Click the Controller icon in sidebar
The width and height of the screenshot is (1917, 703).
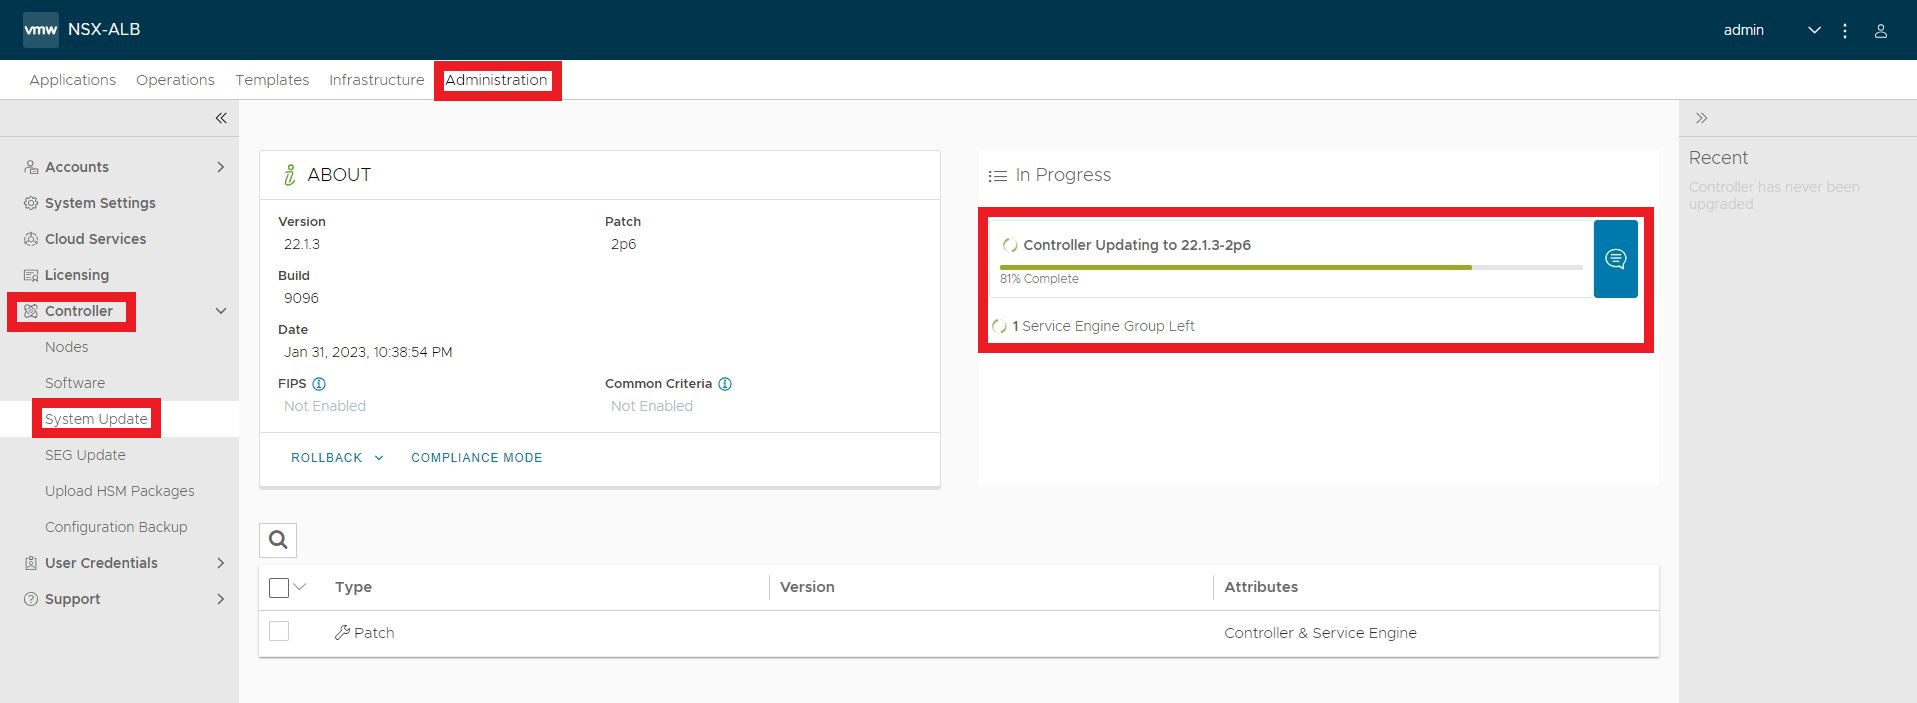(x=31, y=311)
